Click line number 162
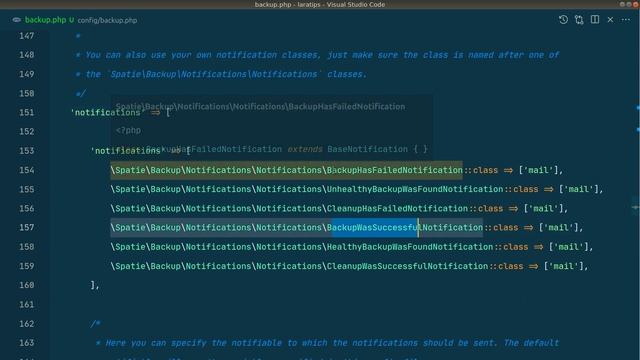The height and width of the screenshot is (360, 640). tap(27, 324)
